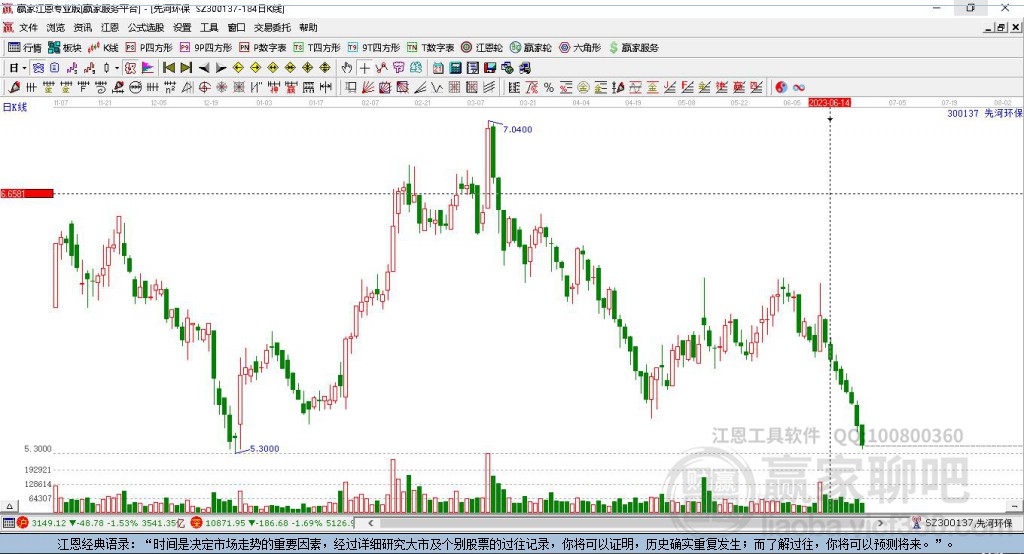Click the 日K线 chart label

[x=15, y=107]
